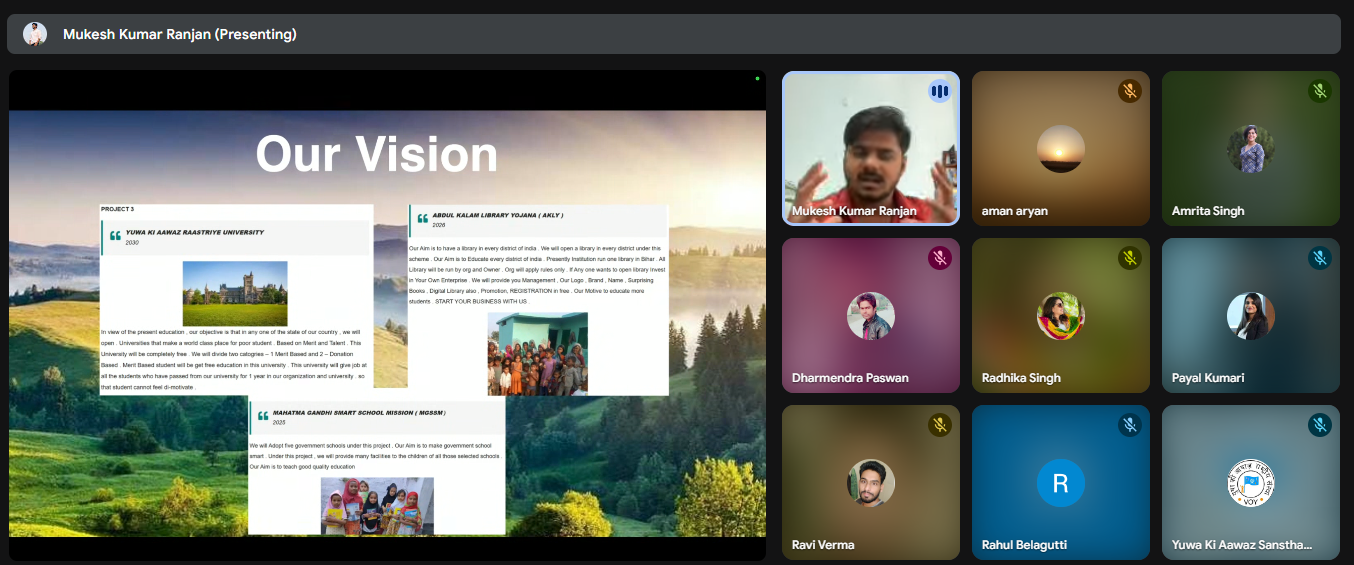This screenshot has width=1354, height=565.
Task: Click the 'Payal Kumari' name label
Action: 1208,378
